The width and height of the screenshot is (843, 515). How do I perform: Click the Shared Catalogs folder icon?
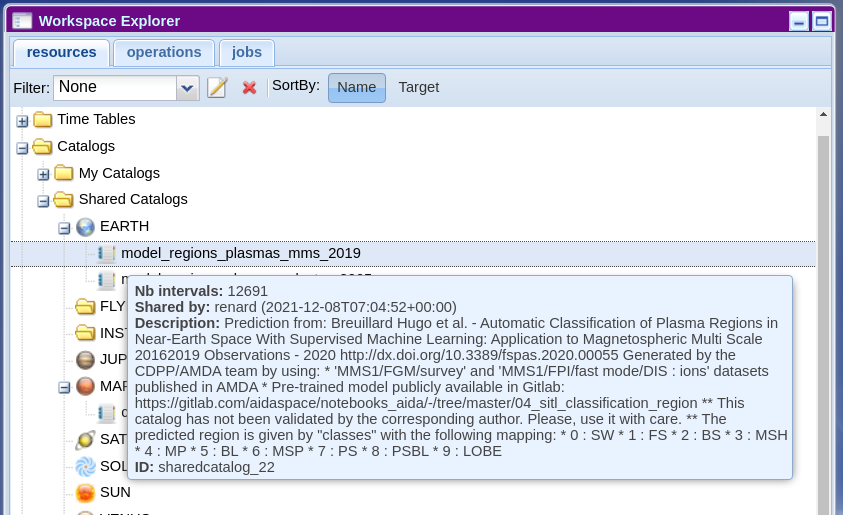pos(63,200)
